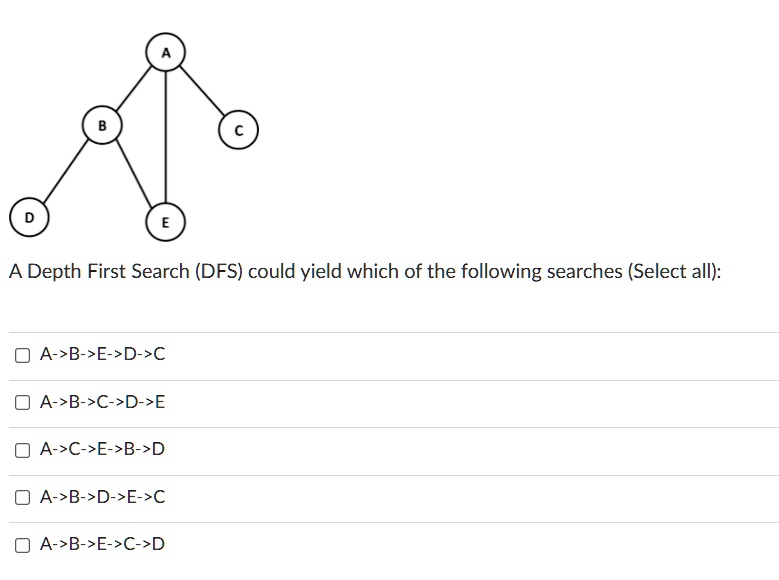779x580 pixels.
Task: Click graph node E circle
Action: (x=165, y=222)
